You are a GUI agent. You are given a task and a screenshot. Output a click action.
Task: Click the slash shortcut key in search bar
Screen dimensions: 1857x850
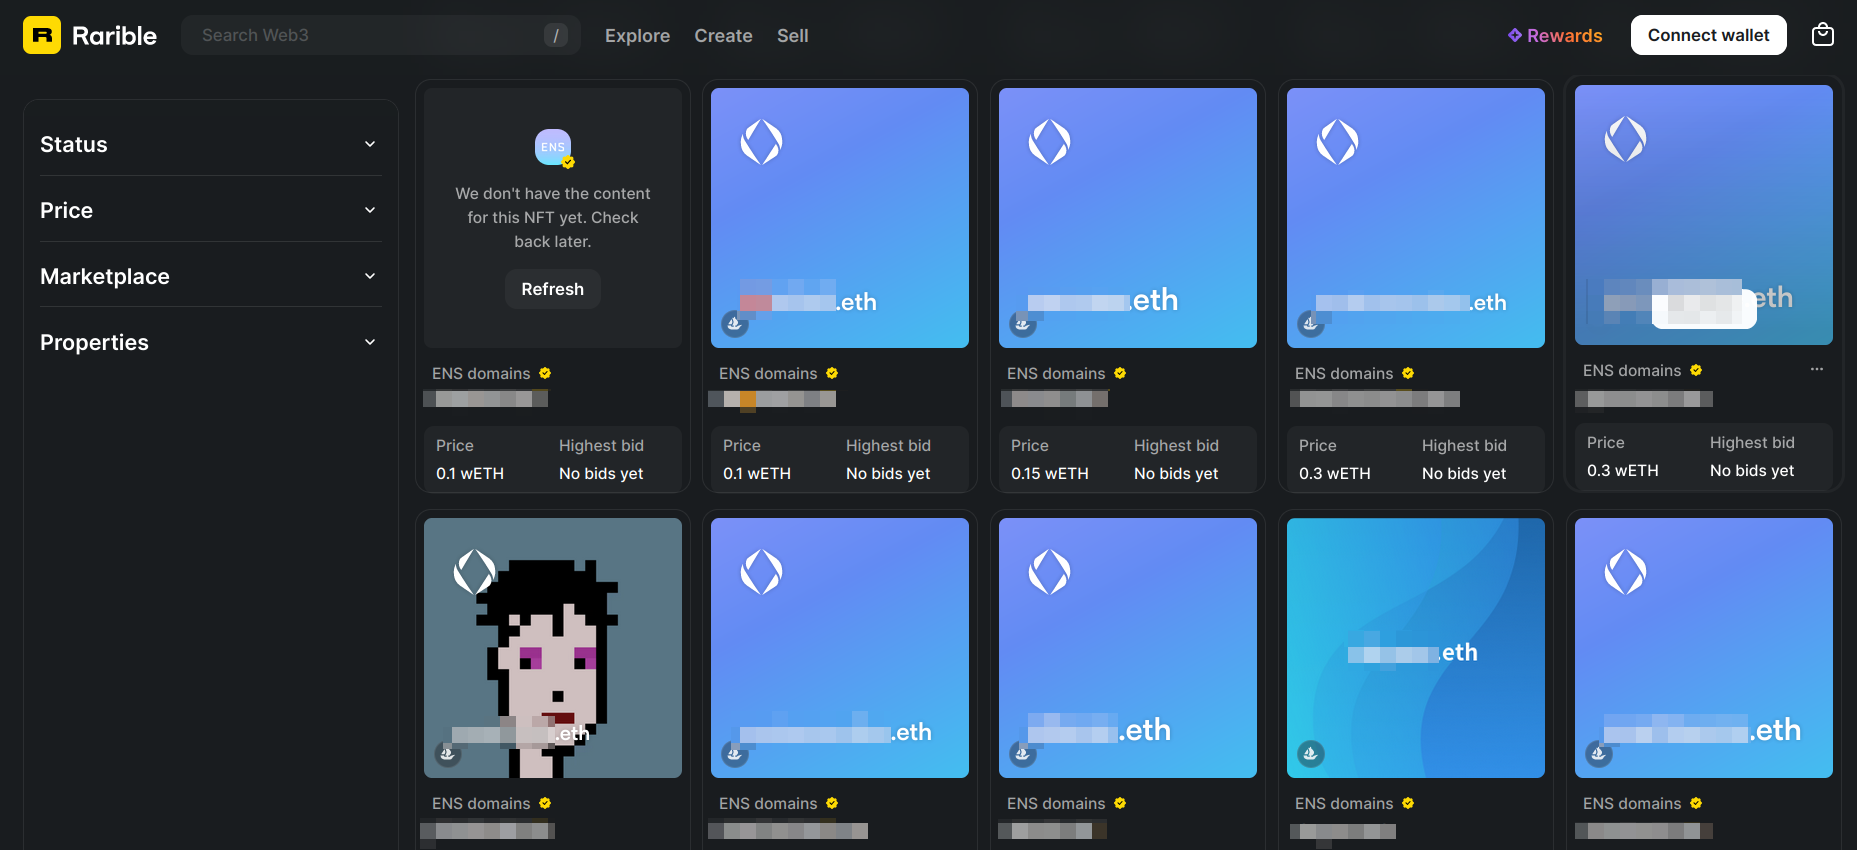click(556, 35)
